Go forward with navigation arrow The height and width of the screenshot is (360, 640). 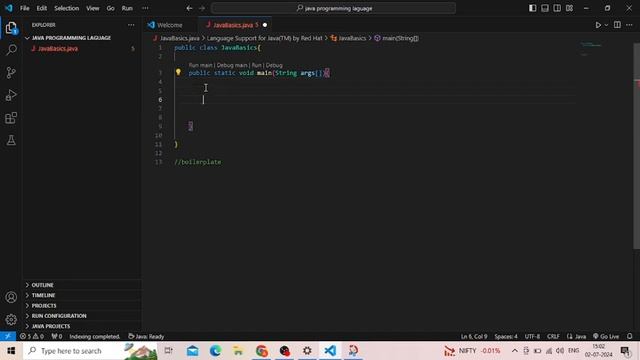[202, 8]
